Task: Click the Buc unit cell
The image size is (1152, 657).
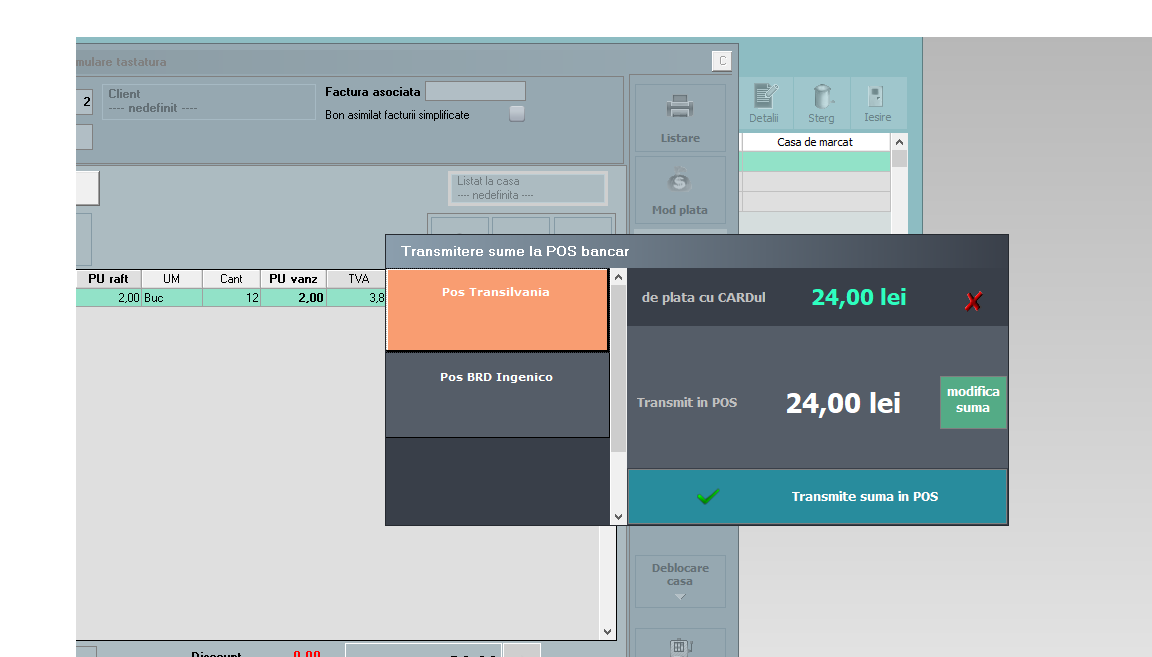Action: pos(171,298)
